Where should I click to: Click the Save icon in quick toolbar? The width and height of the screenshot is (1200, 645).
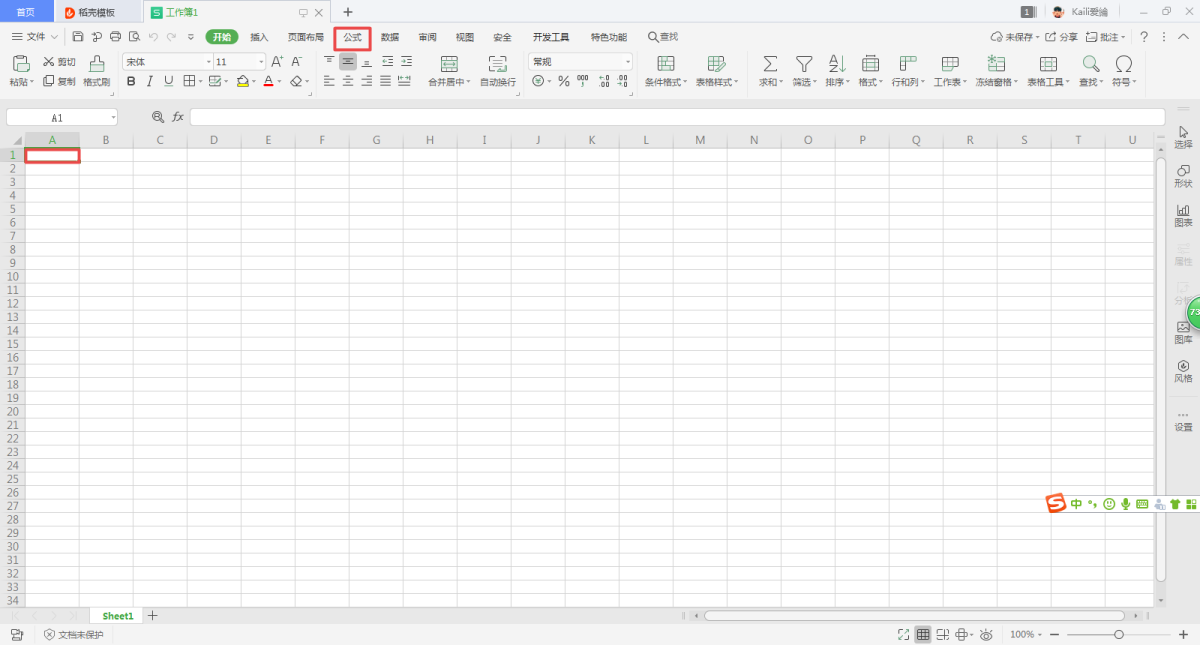click(78, 37)
